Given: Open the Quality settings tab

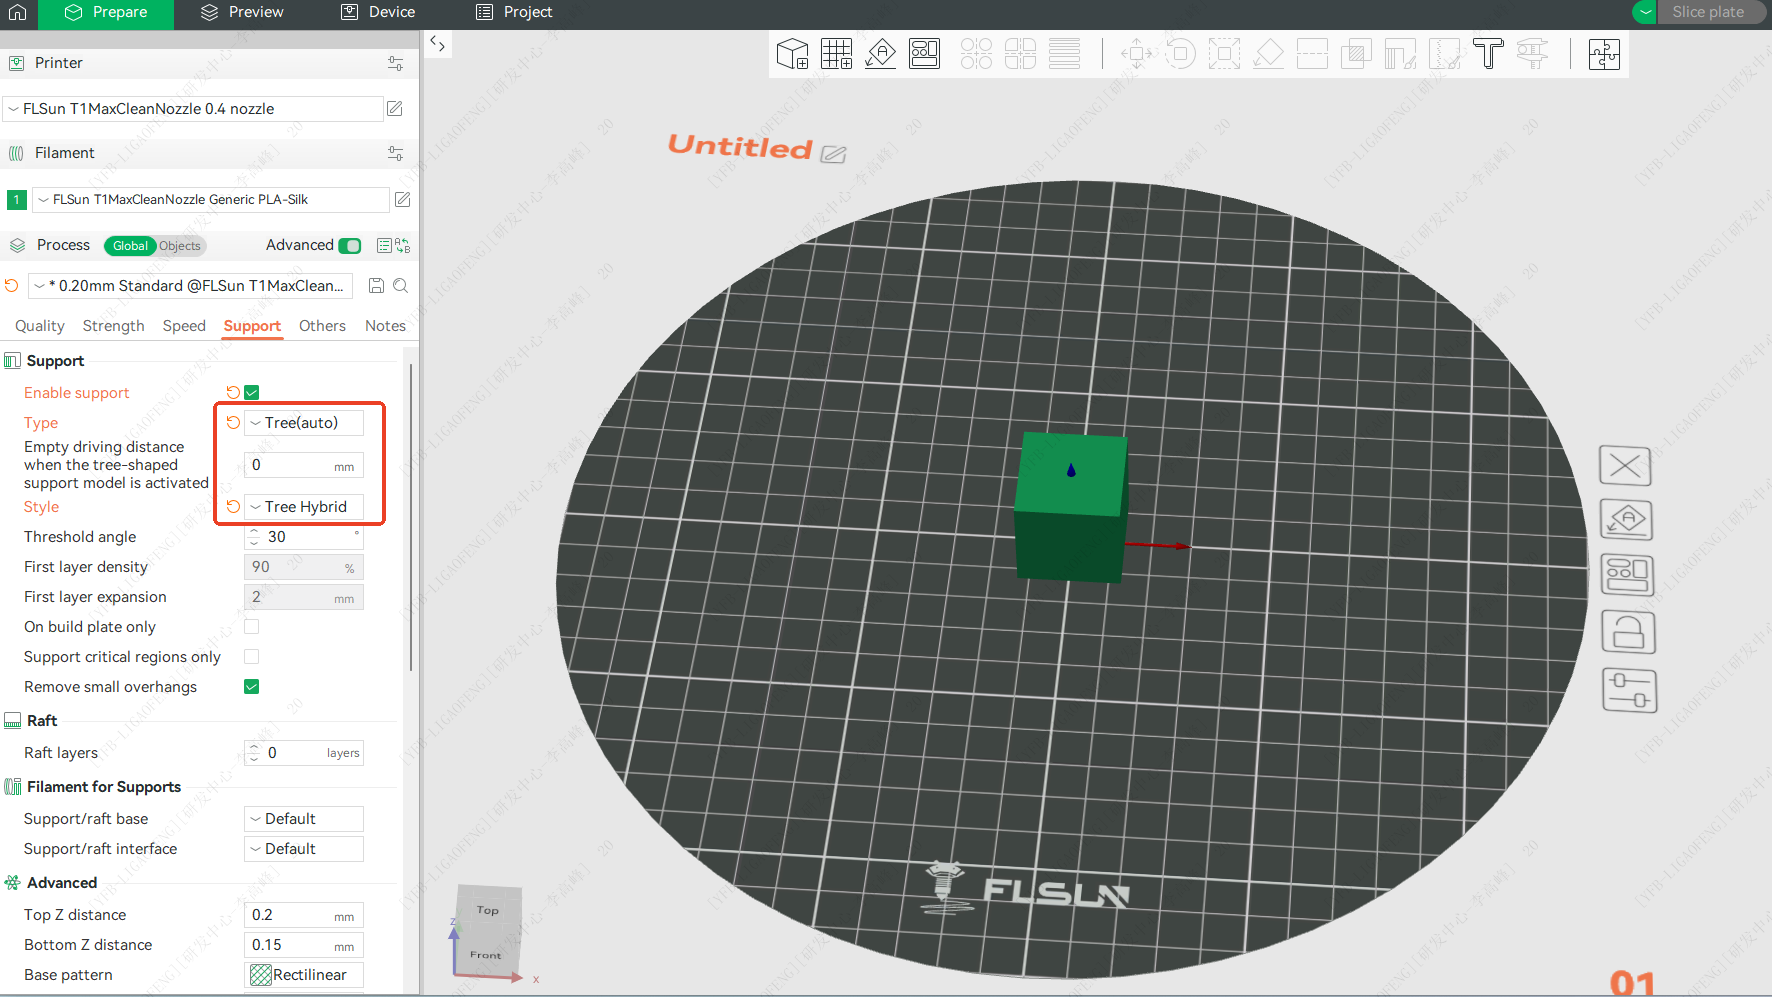Looking at the screenshot, I should (x=40, y=326).
